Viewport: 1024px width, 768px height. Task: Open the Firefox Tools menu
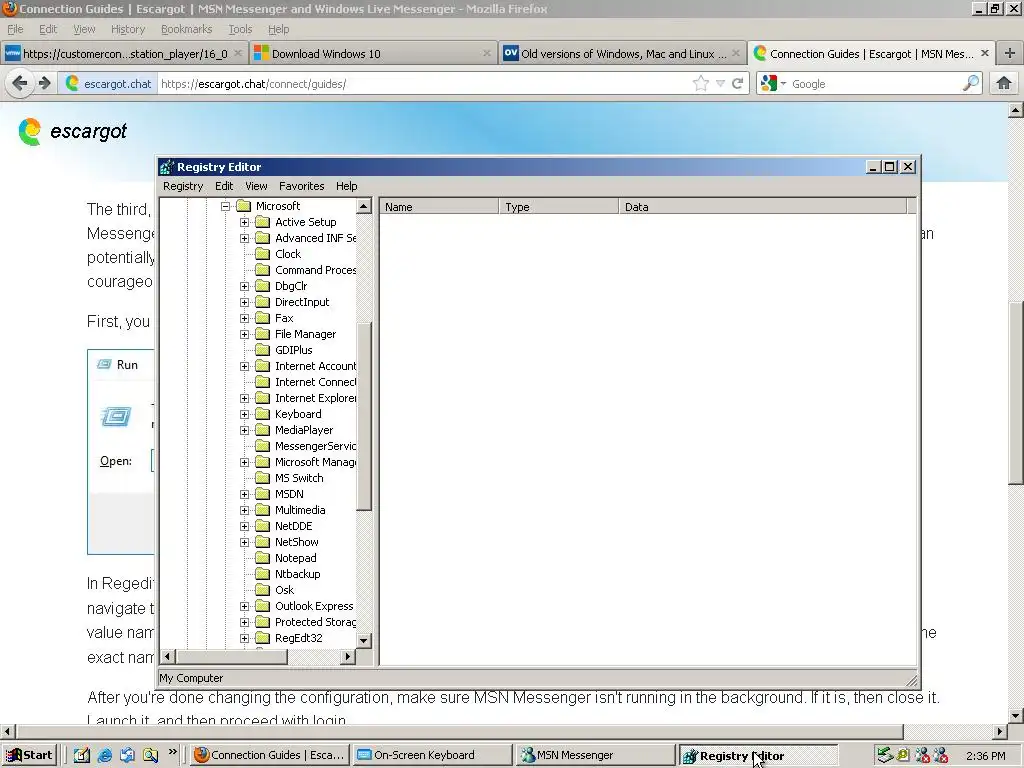pyautogui.click(x=240, y=29)
